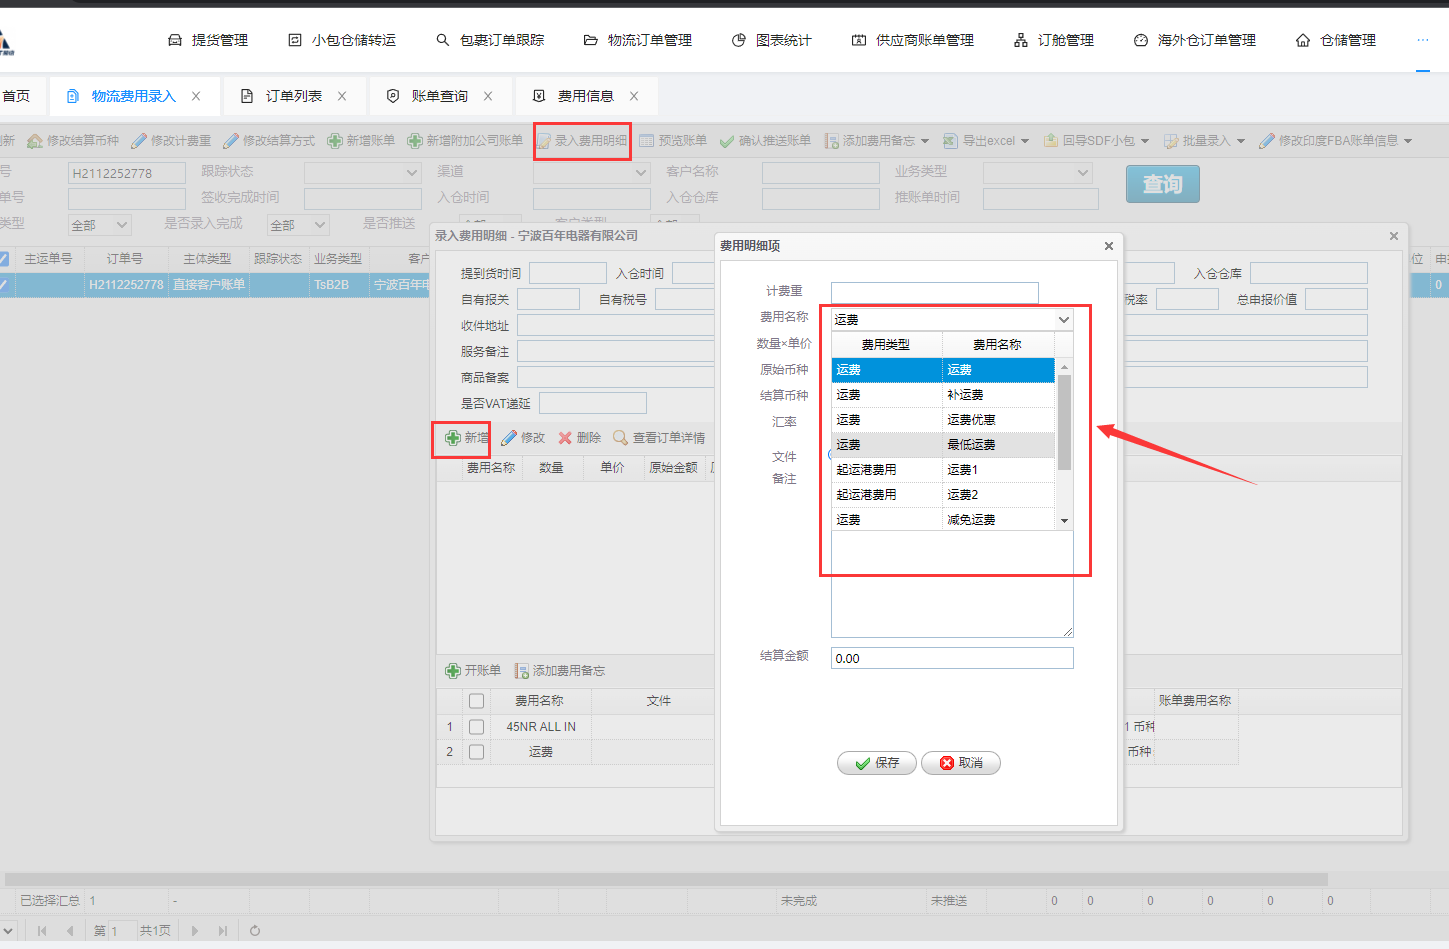
Task: Check the row 2 运费 checkbox
Action: coord(476,752)
